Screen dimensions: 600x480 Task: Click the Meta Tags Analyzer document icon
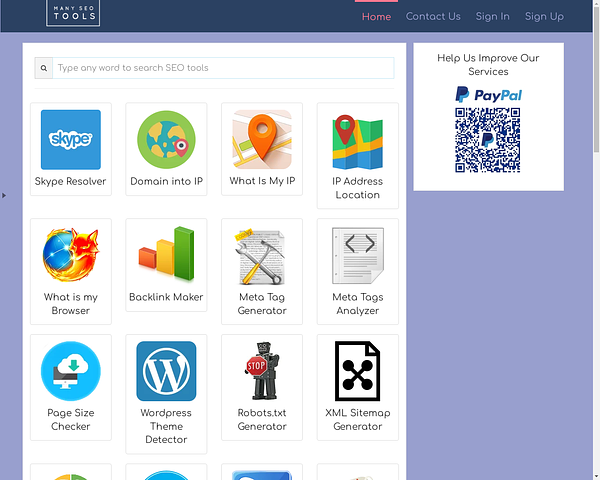click(x=357, y=256)
